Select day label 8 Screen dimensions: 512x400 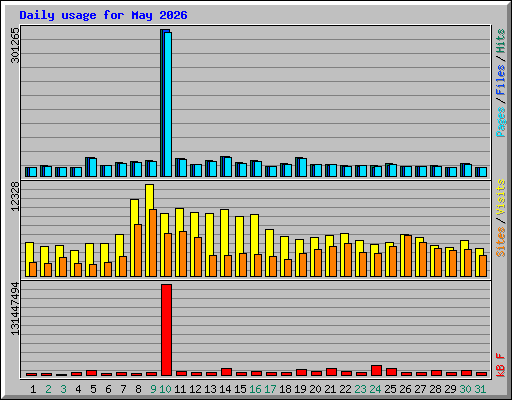[138, 389]
